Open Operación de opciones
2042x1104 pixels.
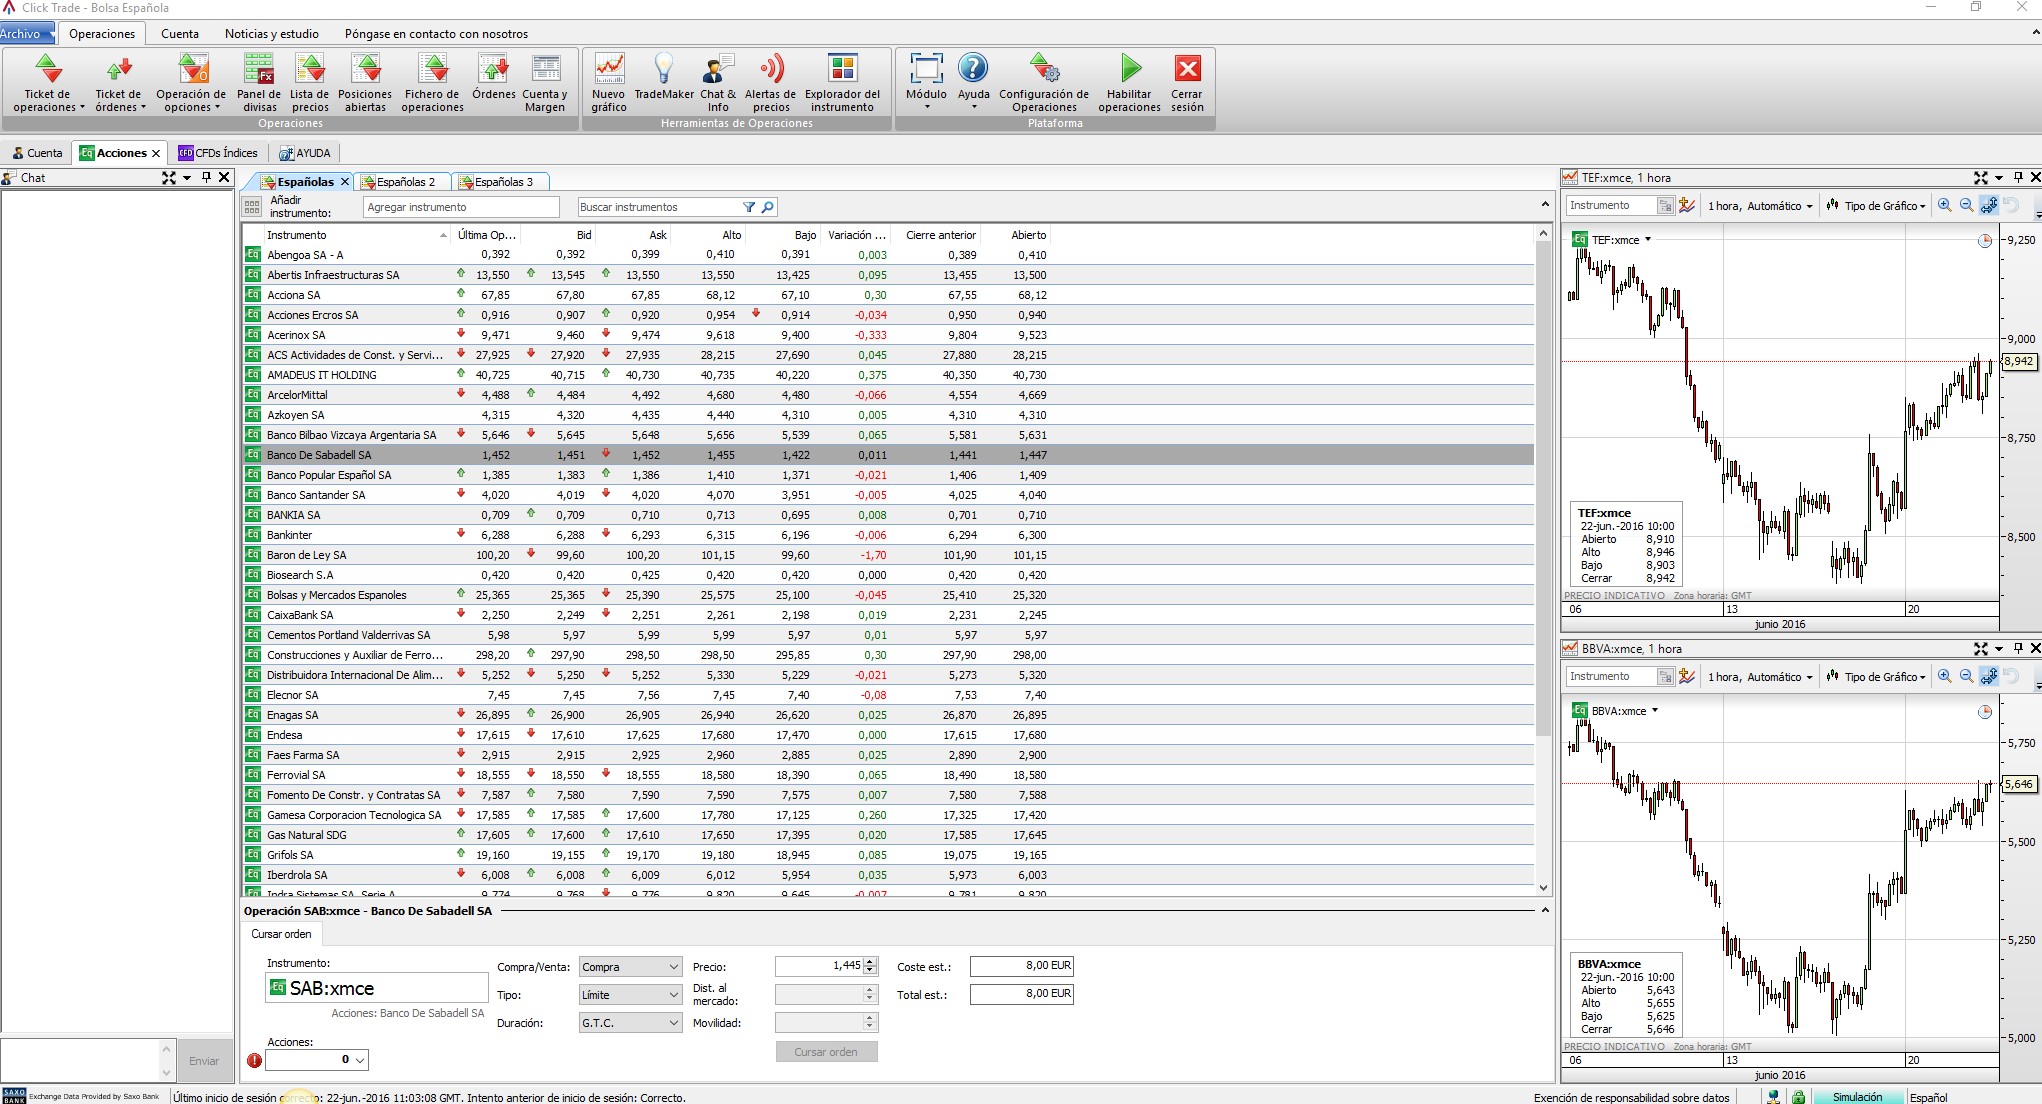click(192, 82)
